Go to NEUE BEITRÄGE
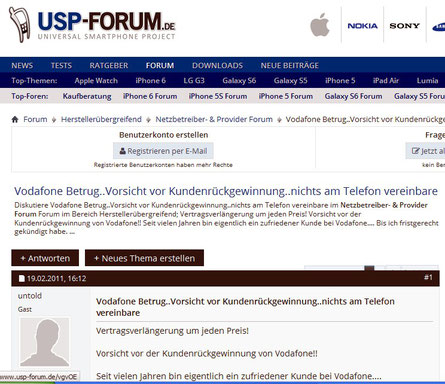 click(x=290, y=65)
